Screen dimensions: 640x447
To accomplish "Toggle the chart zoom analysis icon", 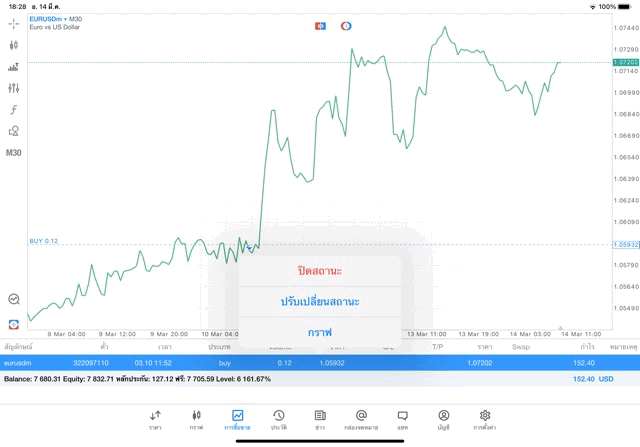I will (13, 299).
